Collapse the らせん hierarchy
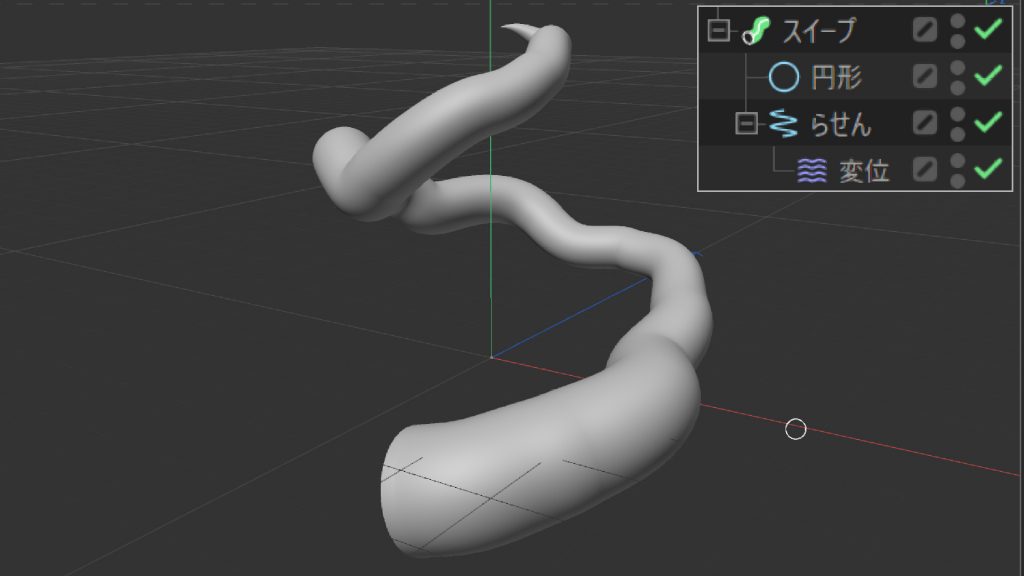Image resolution: width=1024 pixels, height=576 pixels. point(745,123)
